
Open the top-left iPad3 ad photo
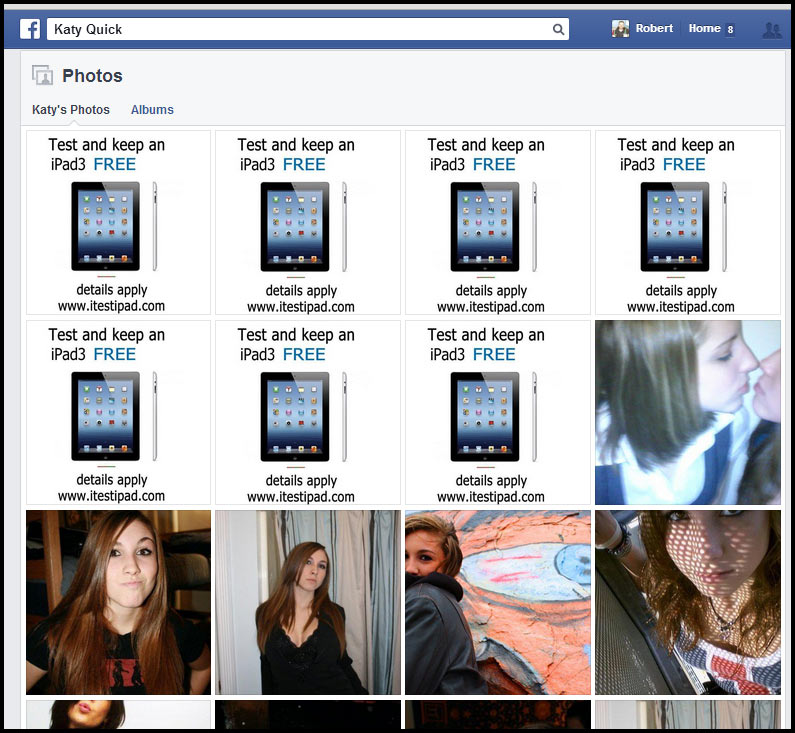coord(118,223)
